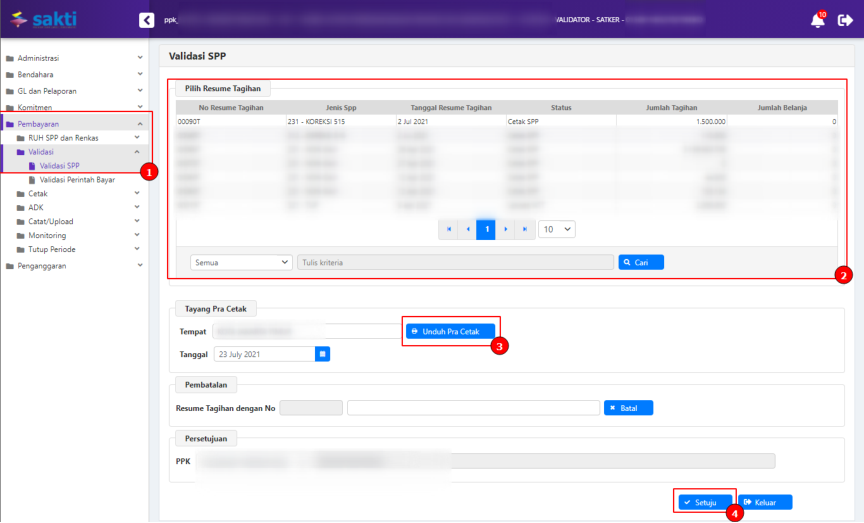The height and width of the screenshot is (523, 864).
Task: Open the calendar picker beside Tanggal
Action: pyautogui.click(x=322, y=353)
